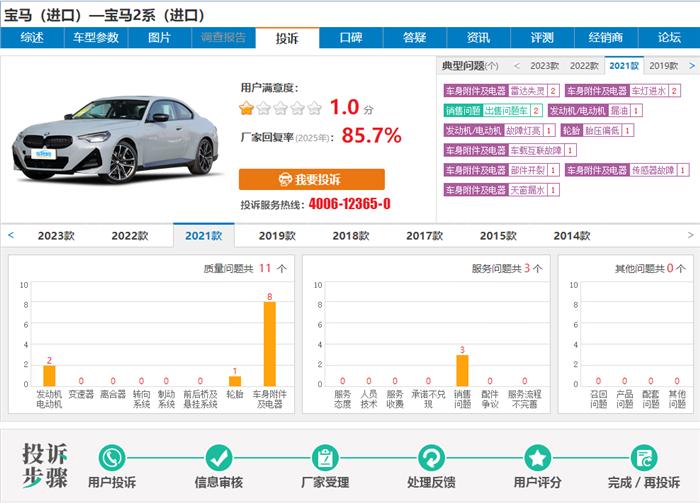Select 2023款 in 典型问题 panel
The image size is (700, 503).
tap(545, 66)
